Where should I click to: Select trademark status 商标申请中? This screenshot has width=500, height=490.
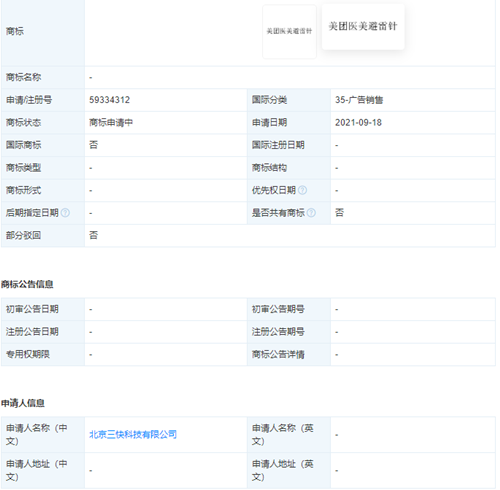tap(111, 123)
